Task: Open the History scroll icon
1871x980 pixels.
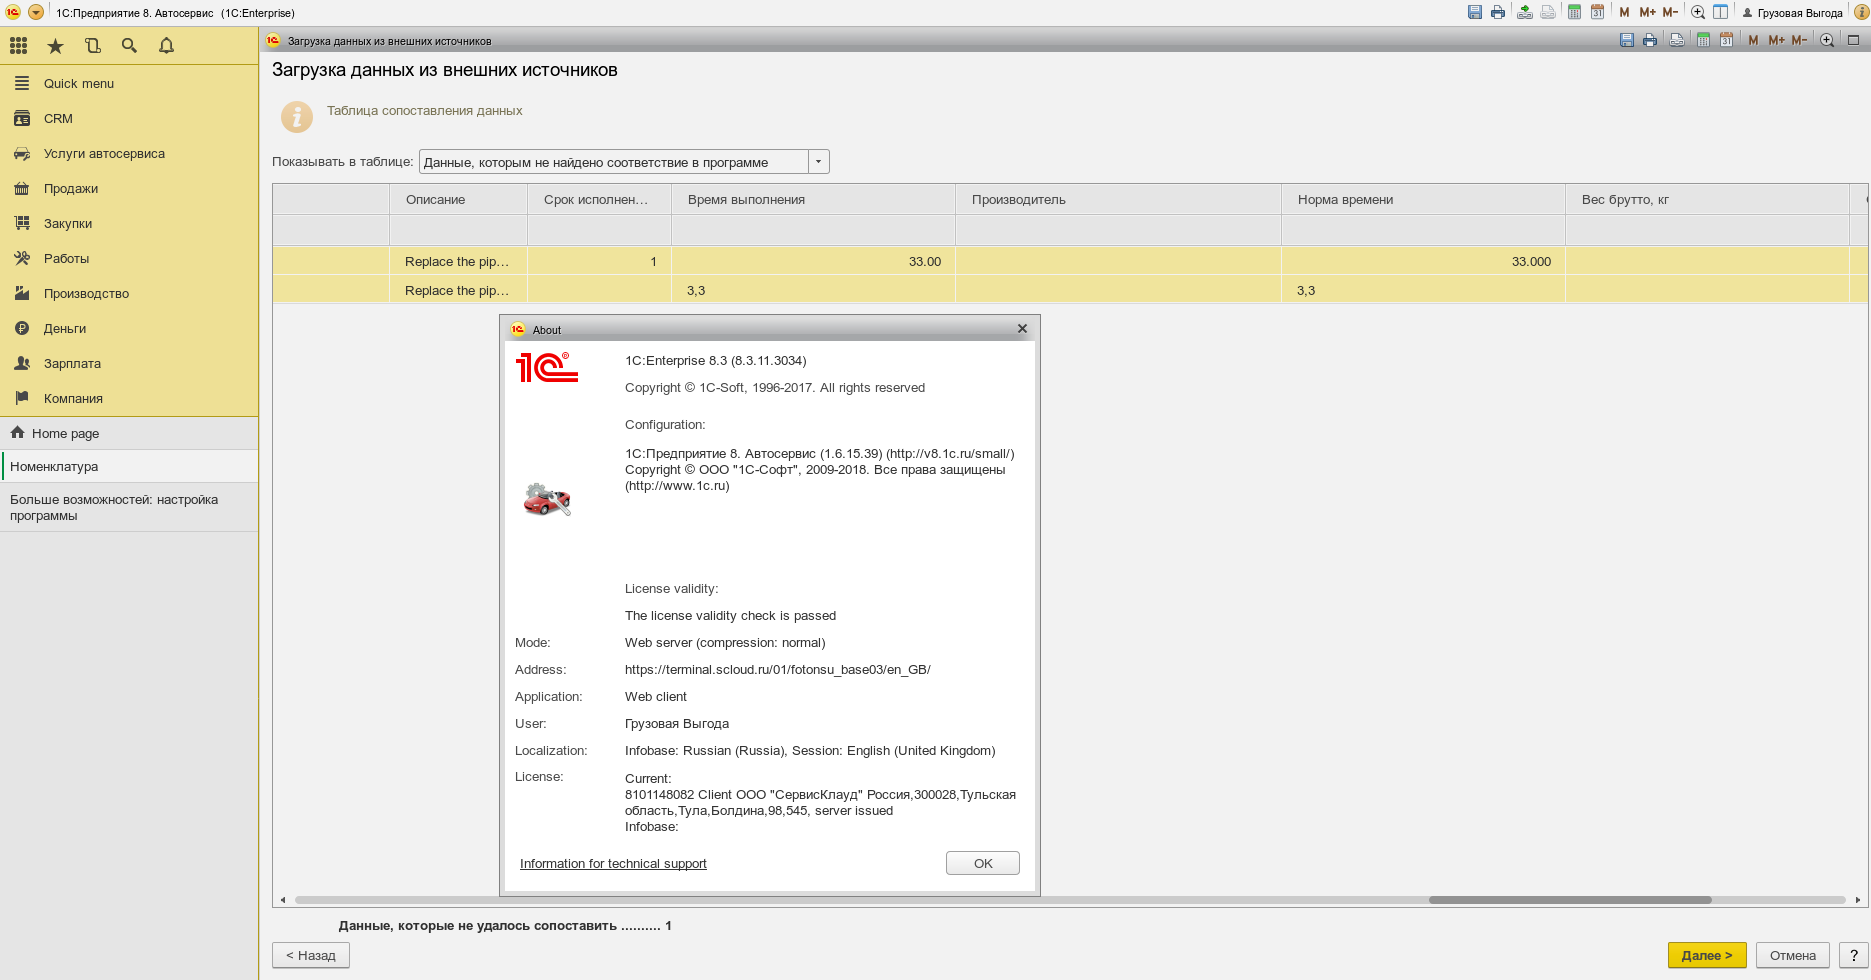Action: pos(93,45)
